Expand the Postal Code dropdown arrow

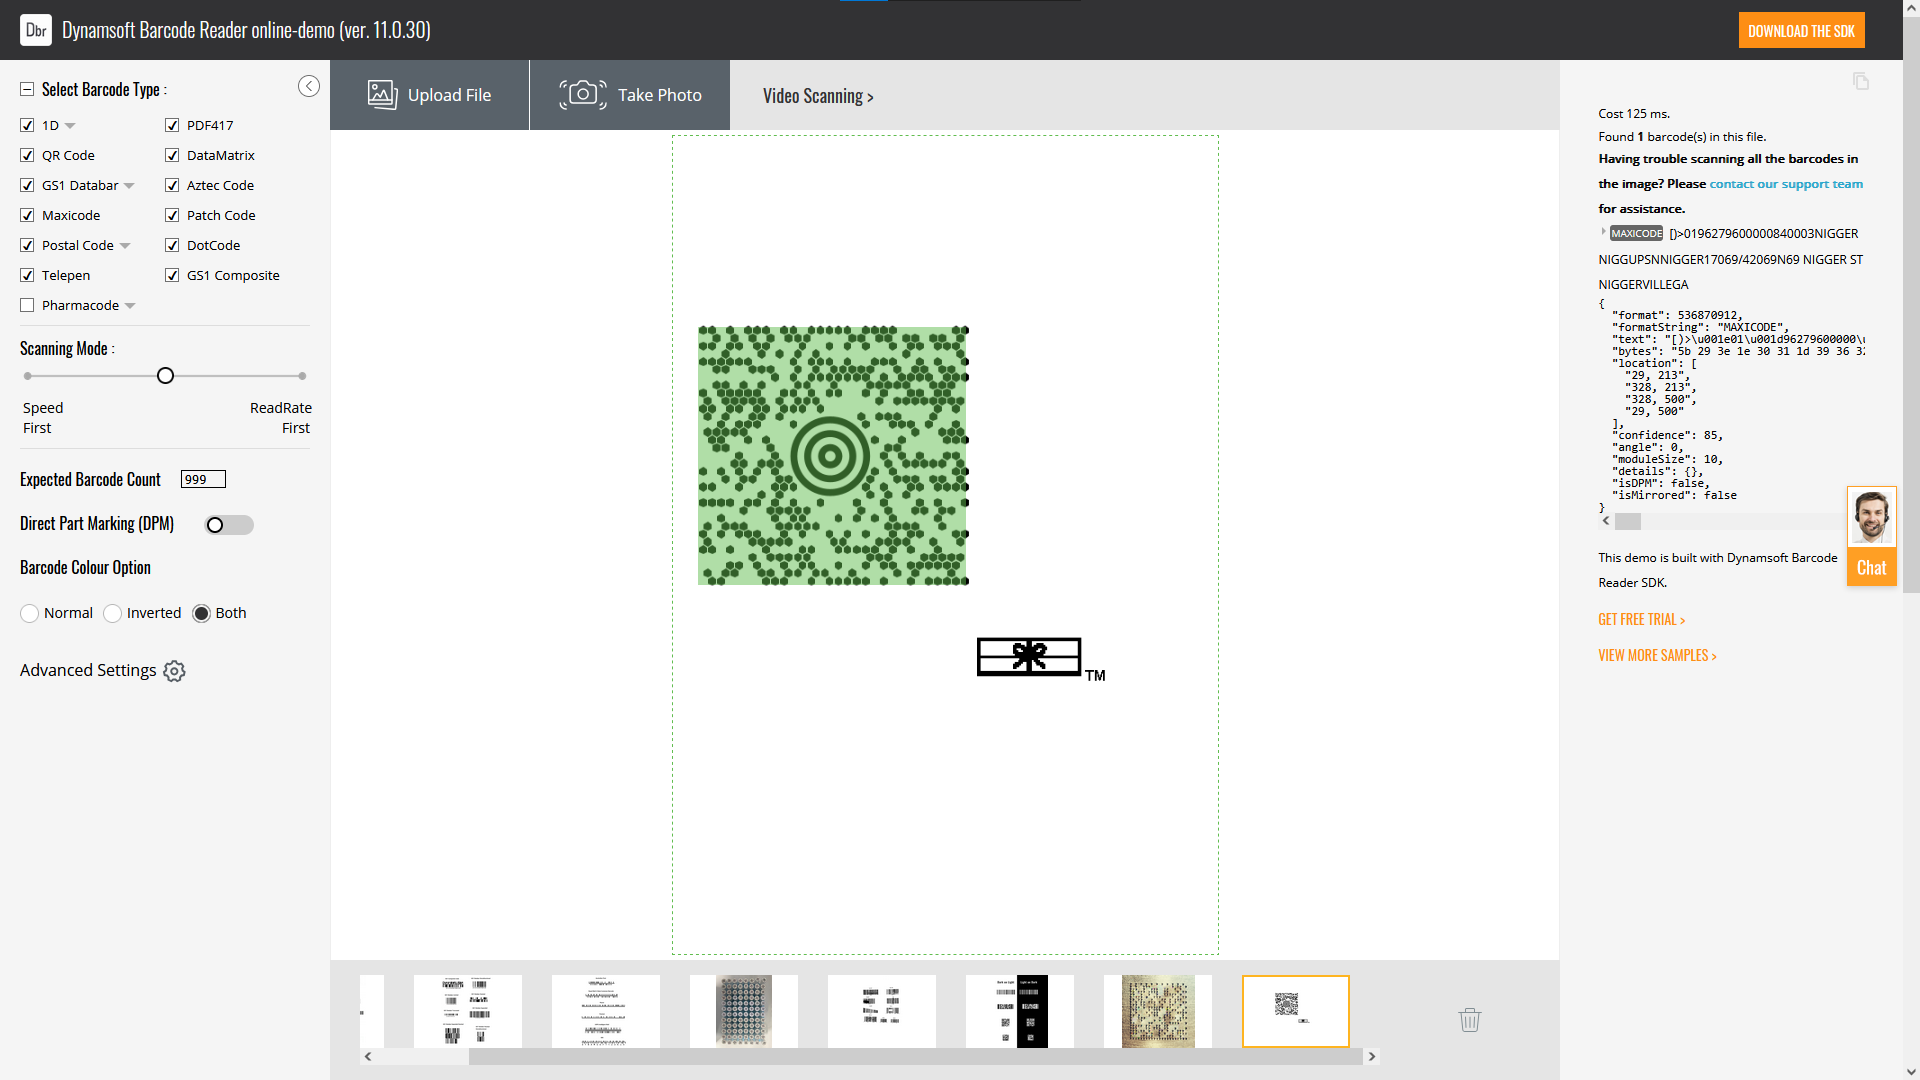(x=125, y=246)
